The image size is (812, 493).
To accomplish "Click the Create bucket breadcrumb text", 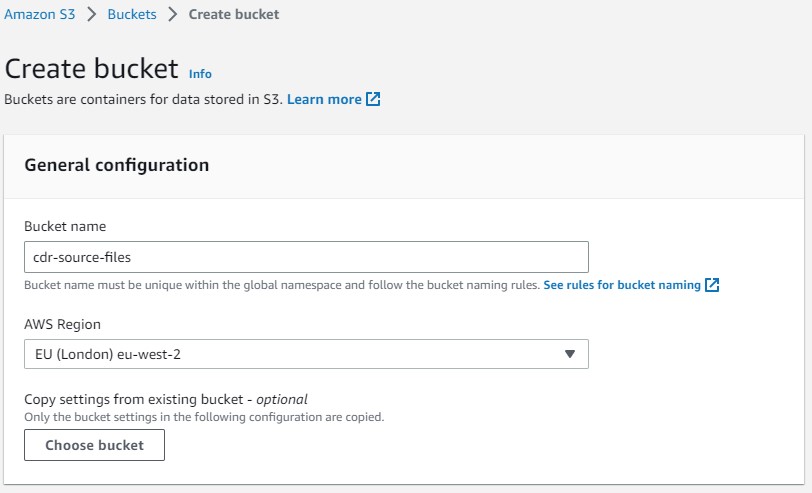I will point(234,14).
